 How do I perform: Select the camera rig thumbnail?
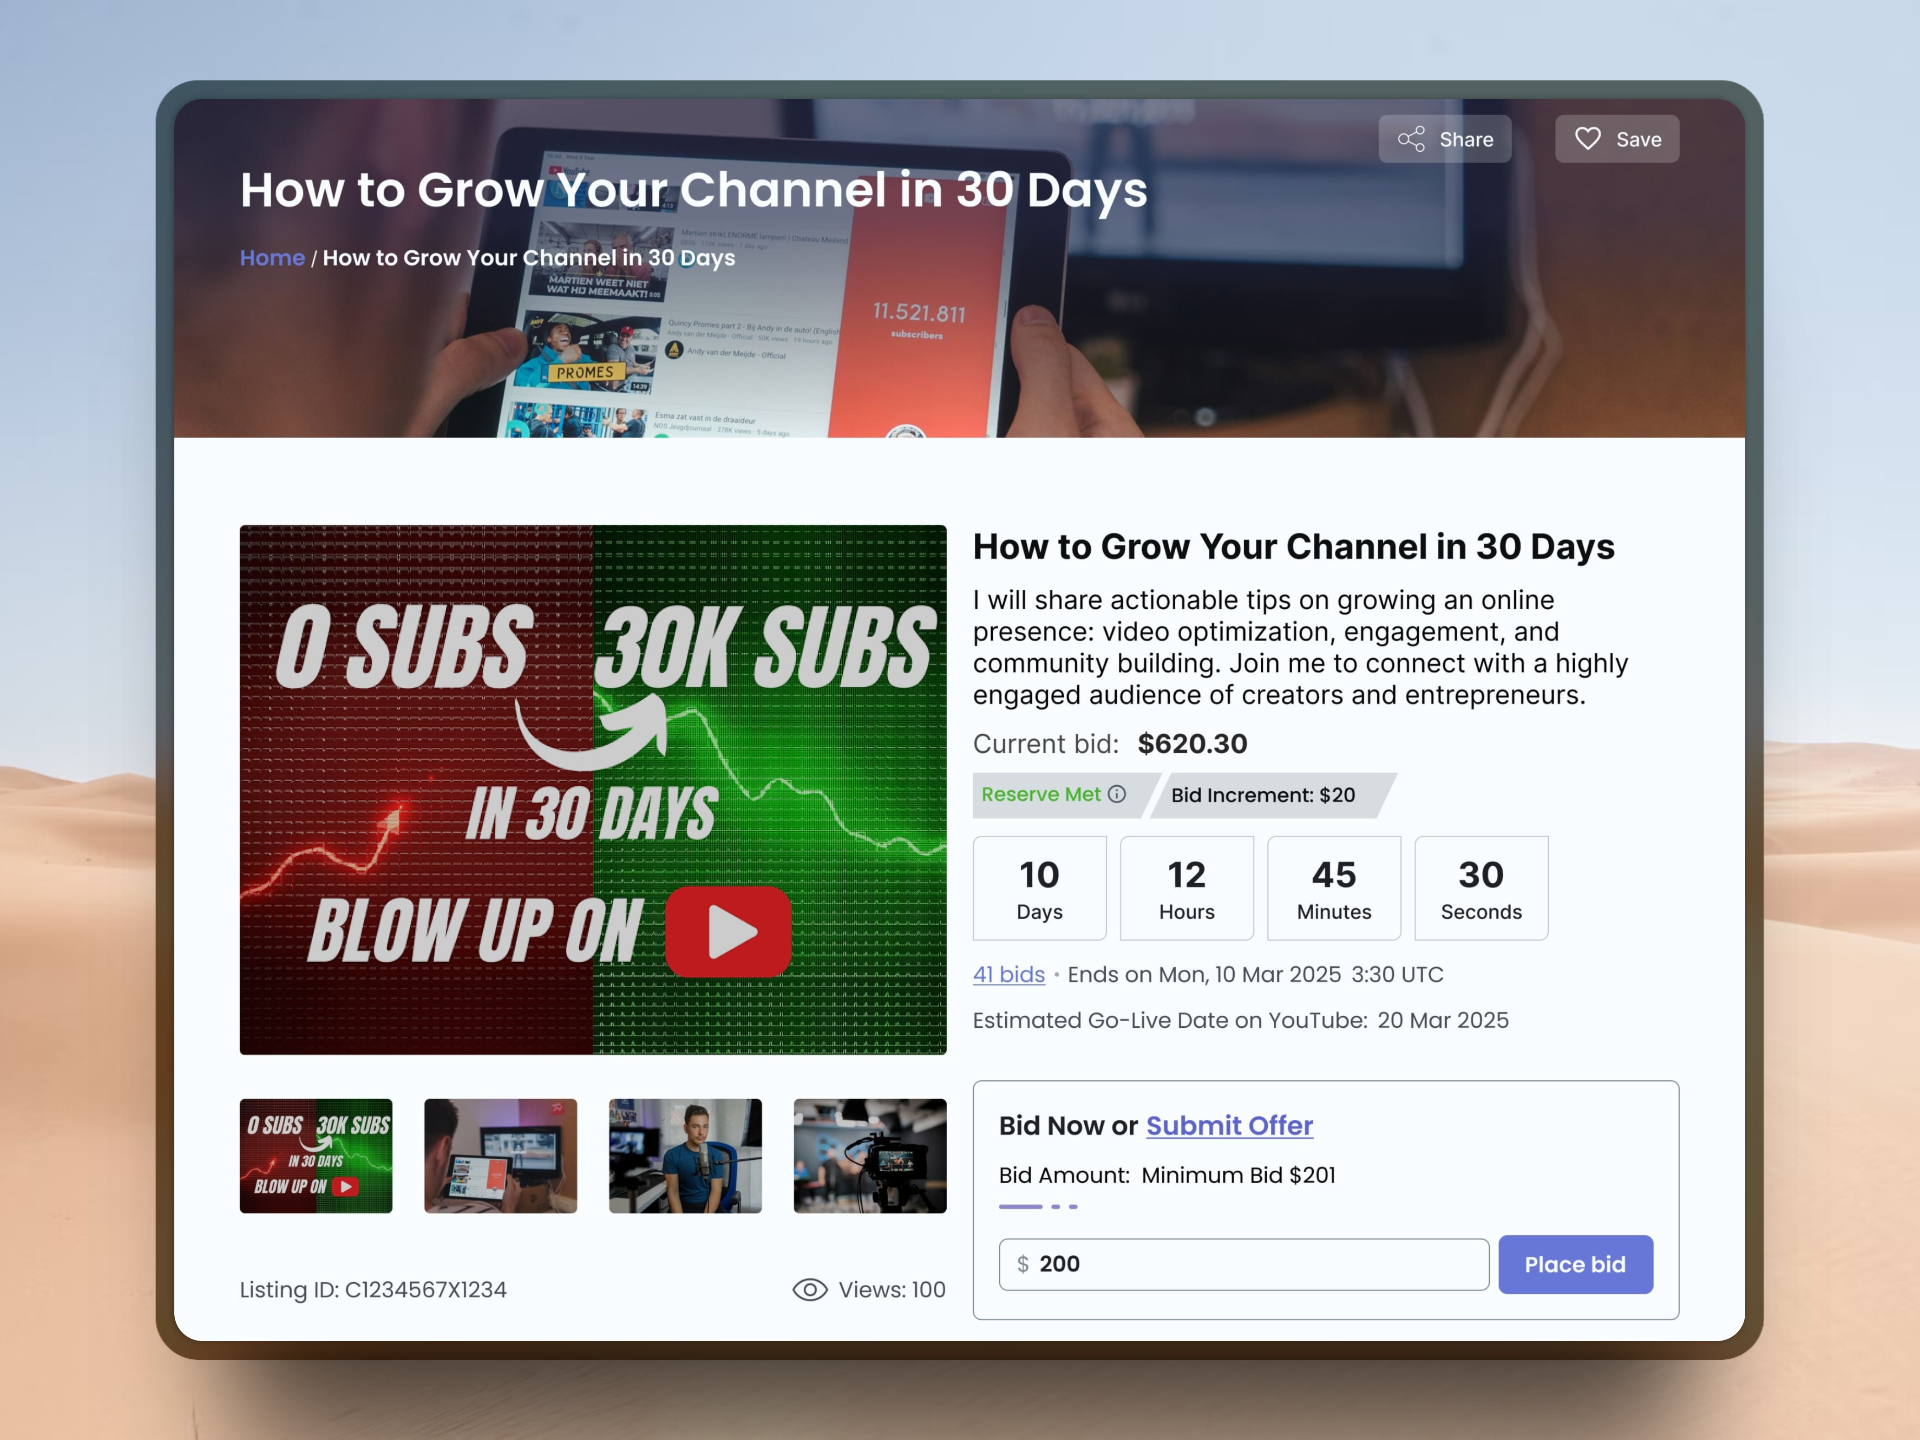pyautogui.click(x=870, y=1156)
